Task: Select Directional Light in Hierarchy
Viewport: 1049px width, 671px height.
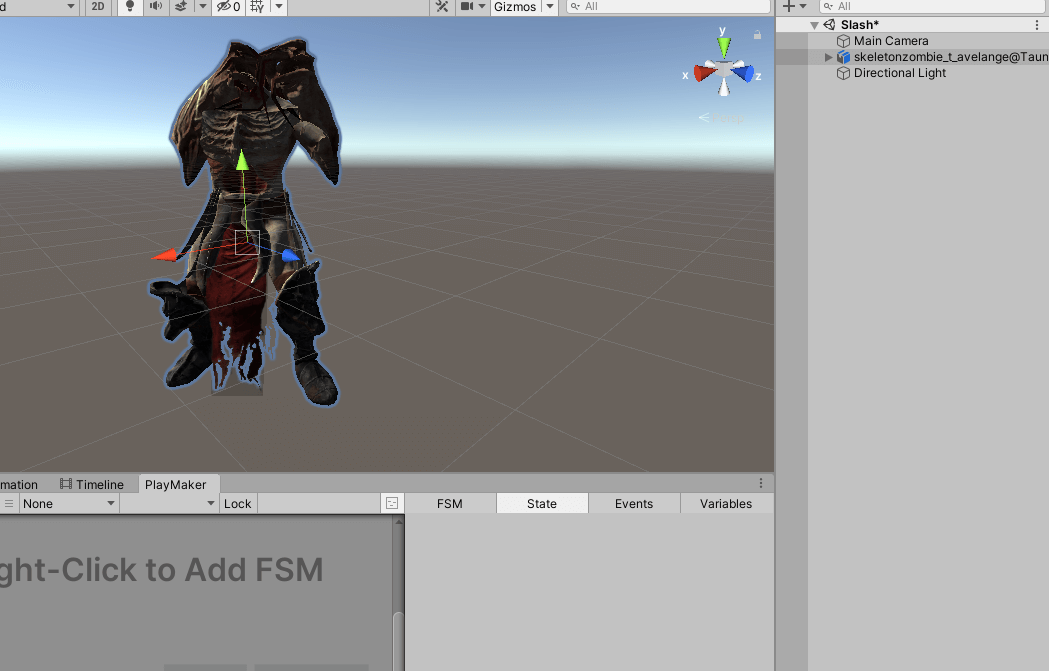Action: (x=899, y=73)
